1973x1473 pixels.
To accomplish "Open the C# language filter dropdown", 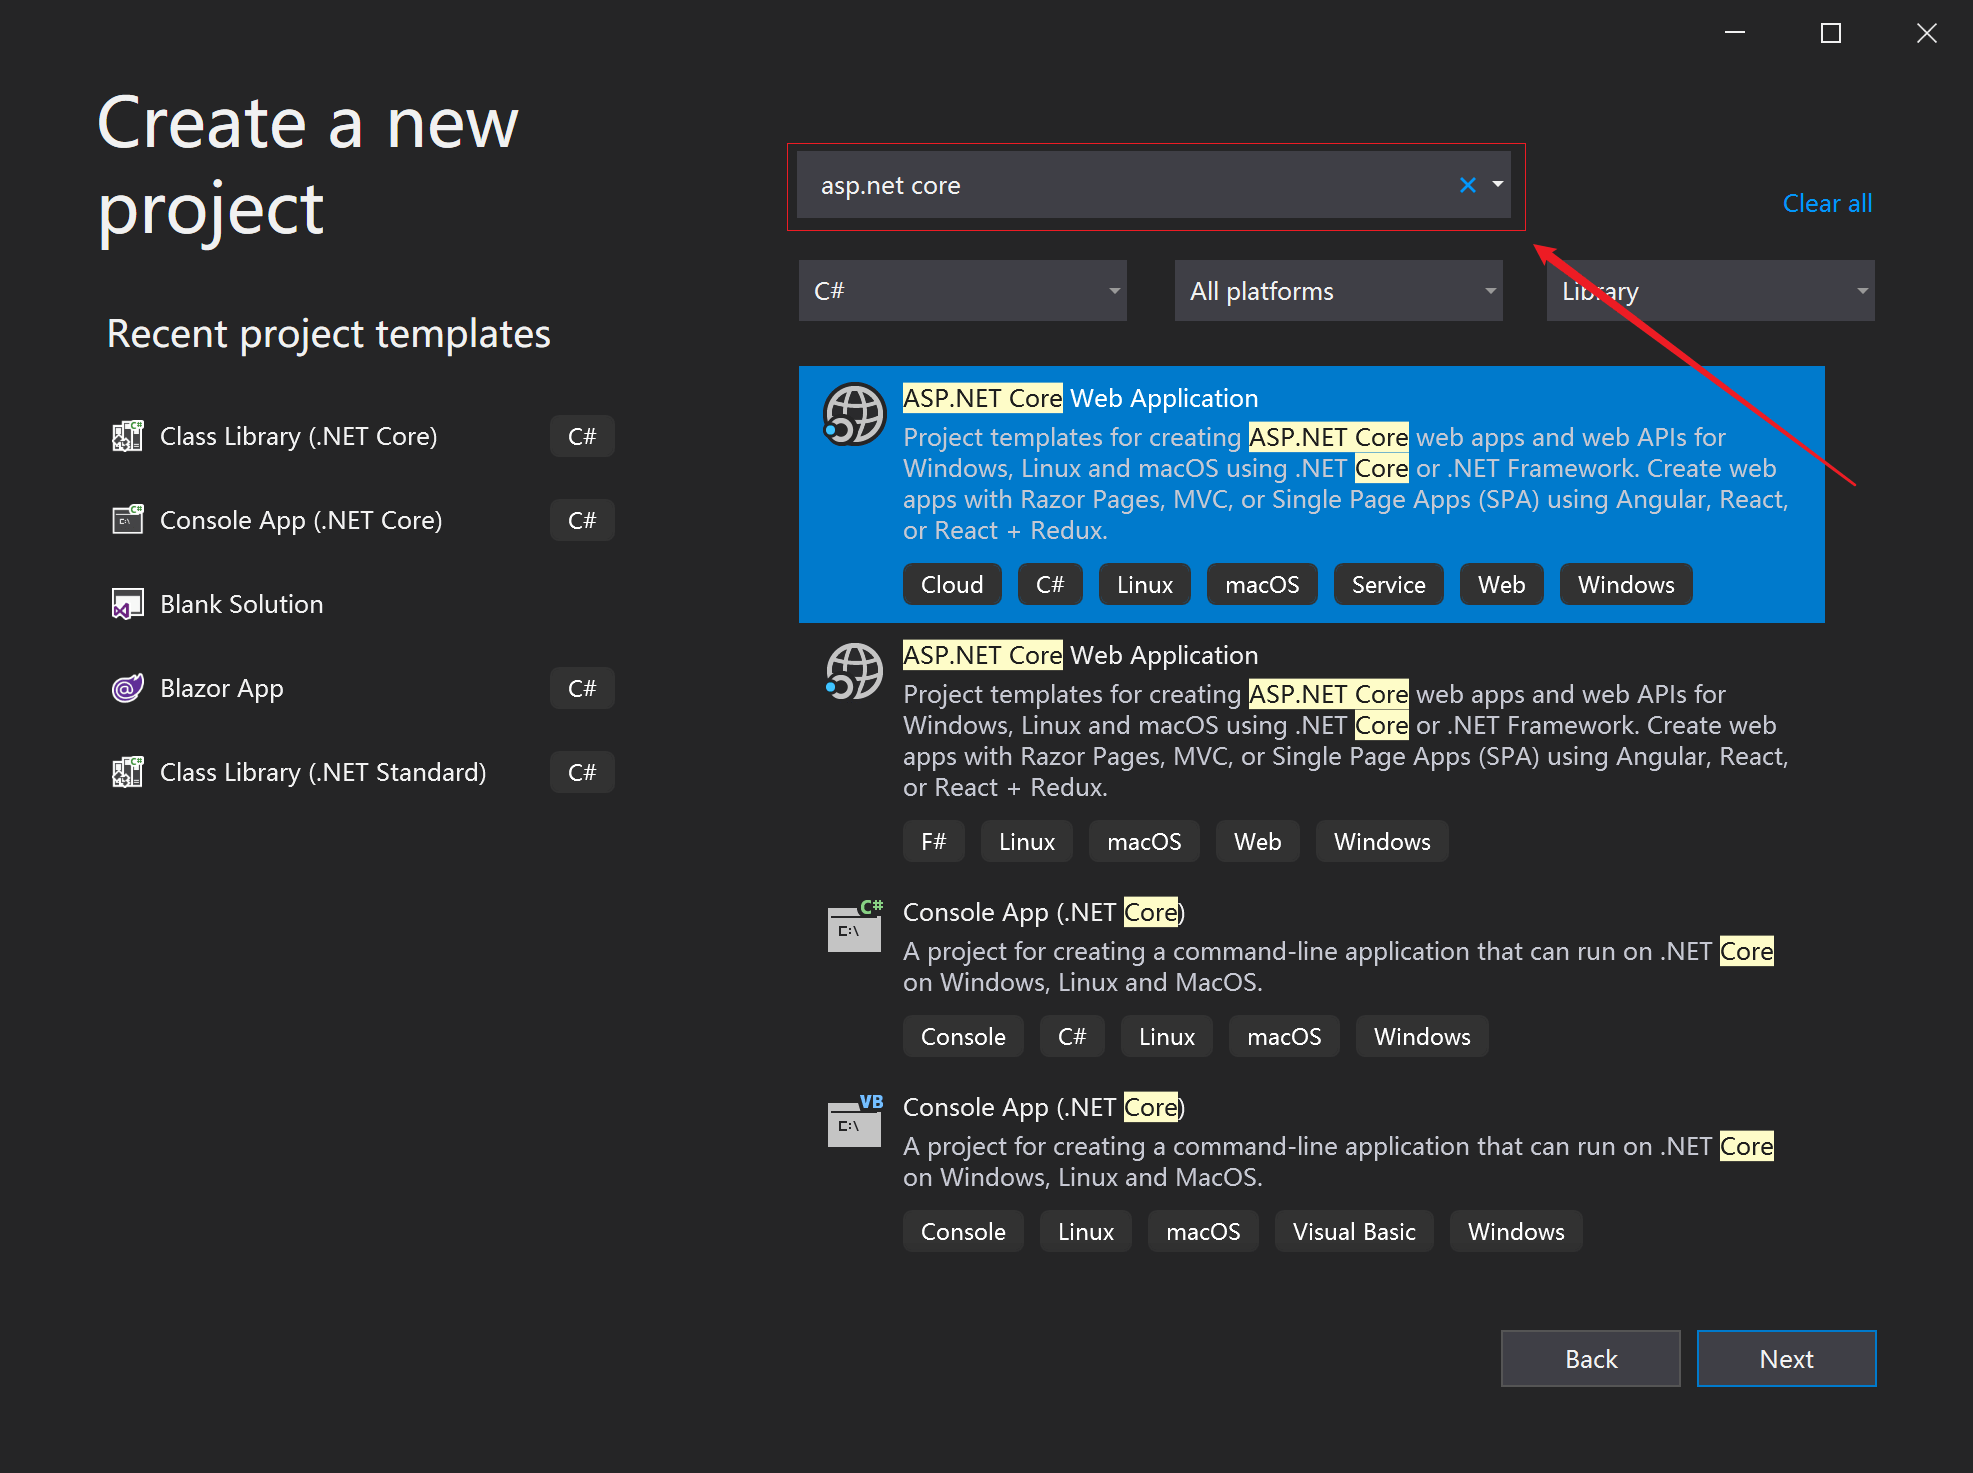I will click(962, 291).
